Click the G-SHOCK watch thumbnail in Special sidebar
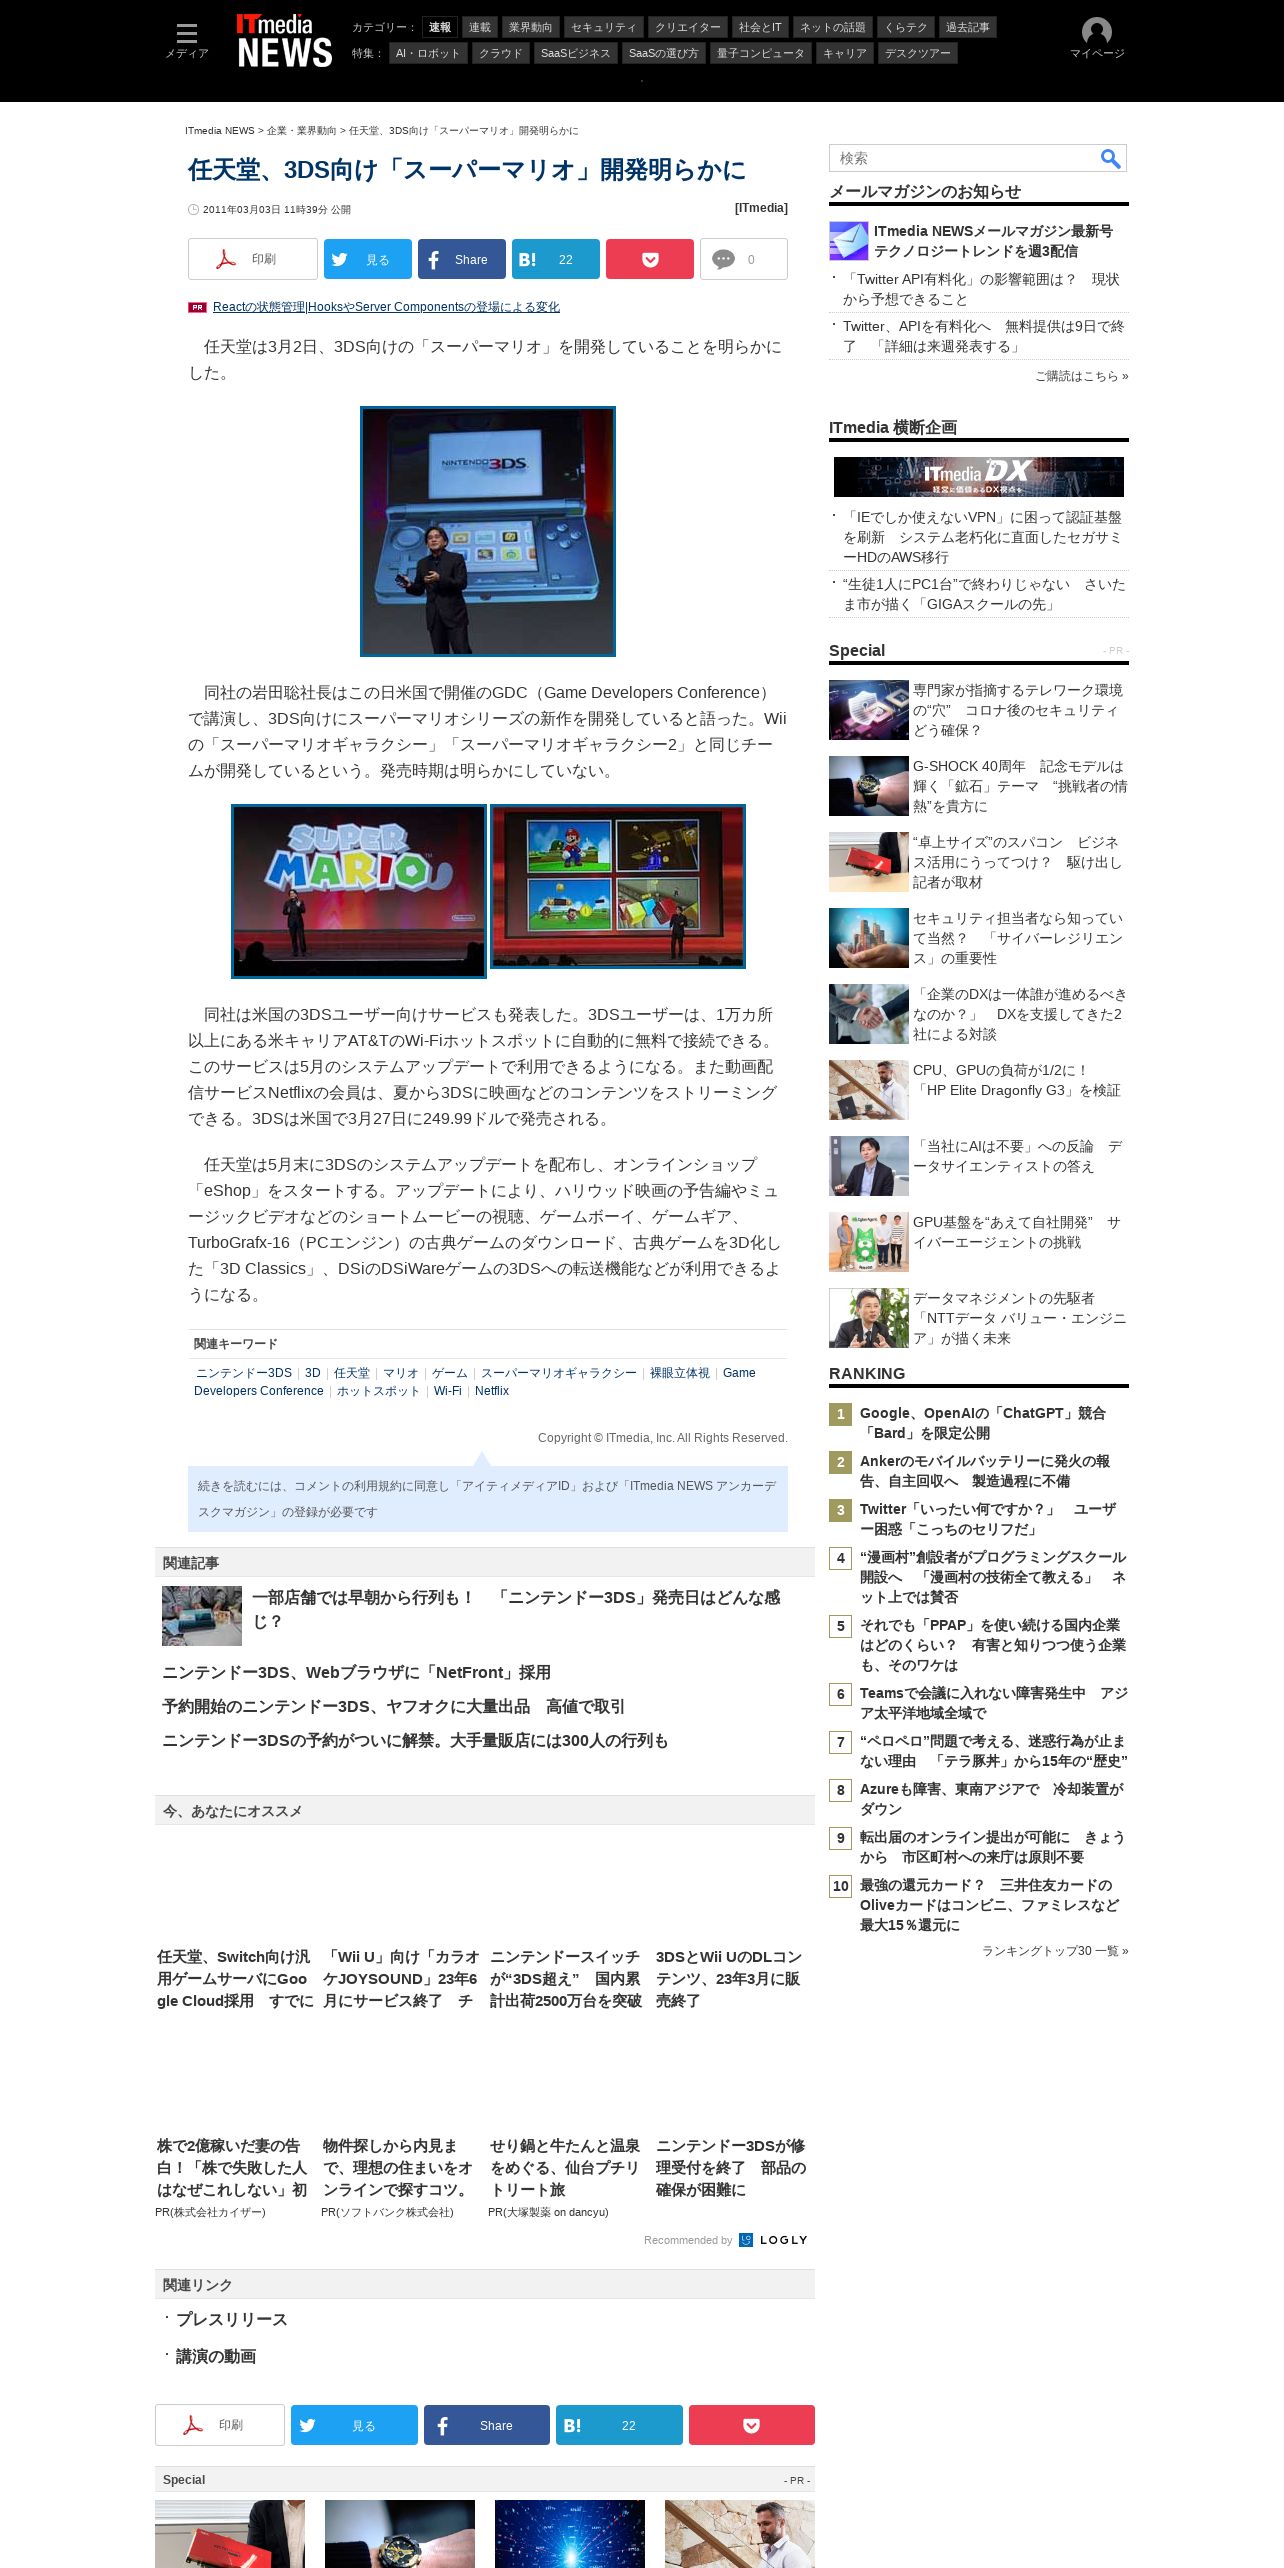This screenshot has width=1284, height=2568. 869,786
